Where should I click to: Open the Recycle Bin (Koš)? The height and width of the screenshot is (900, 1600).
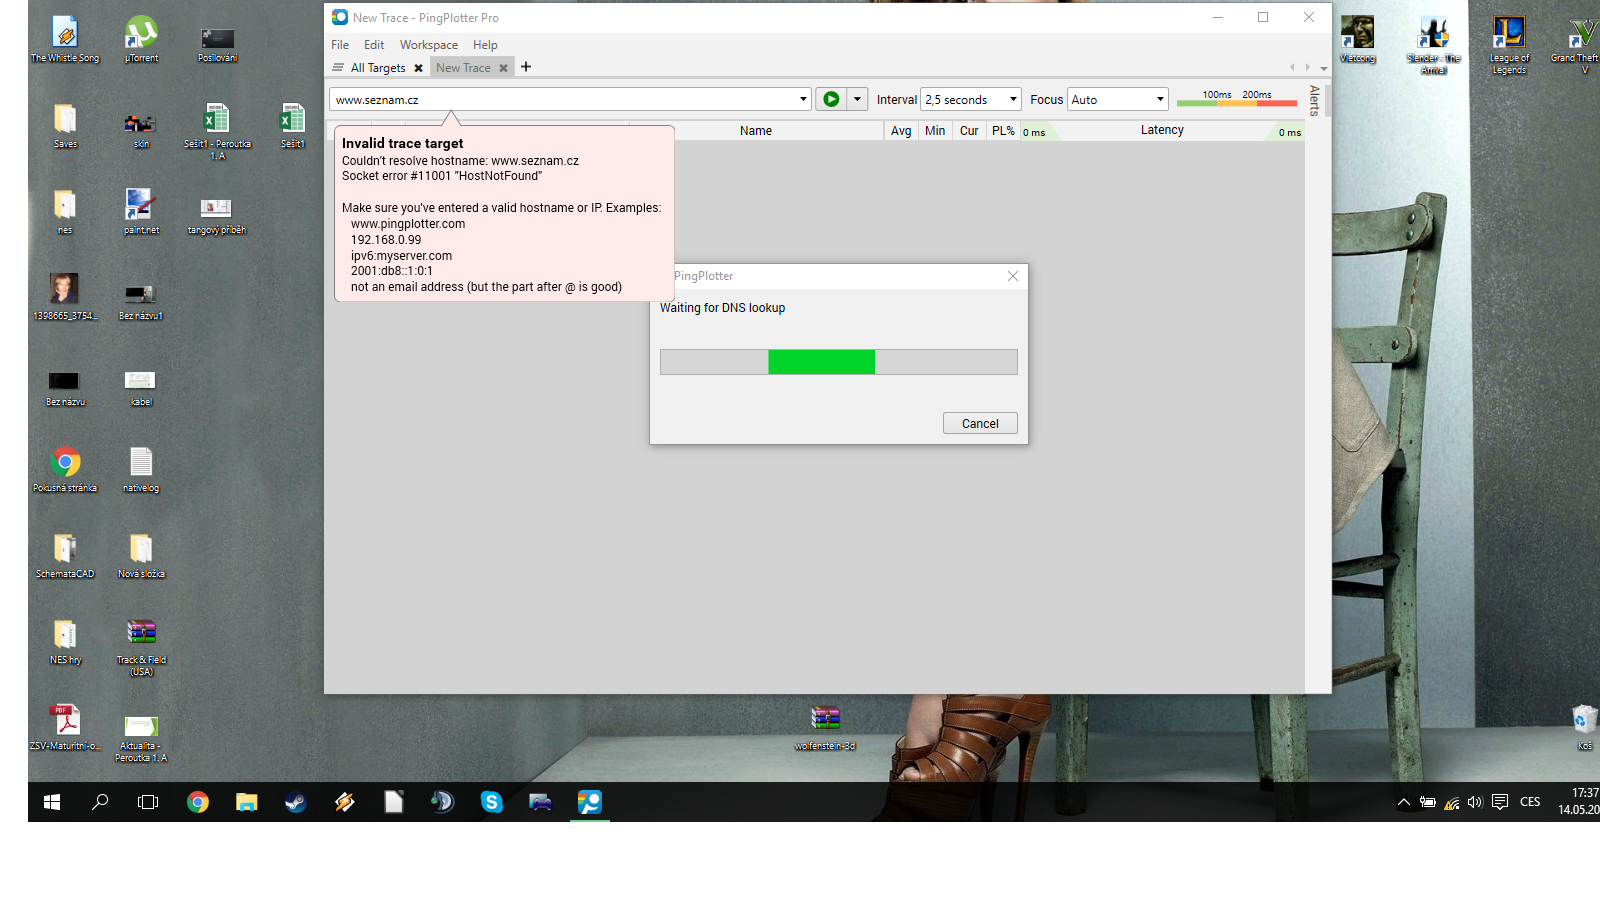pyautogui.click(x=1585, y=728)
